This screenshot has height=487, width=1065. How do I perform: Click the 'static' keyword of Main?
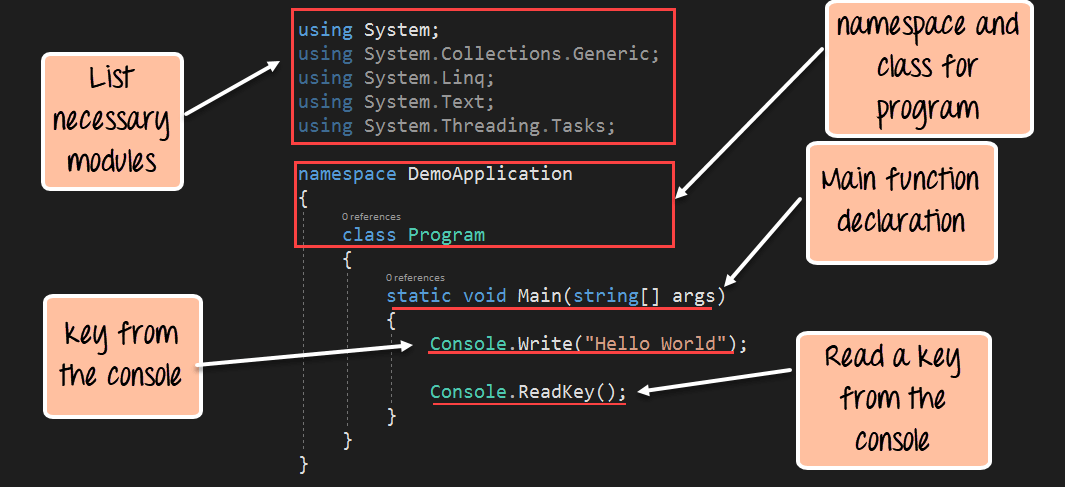click(x=419, y=296)
